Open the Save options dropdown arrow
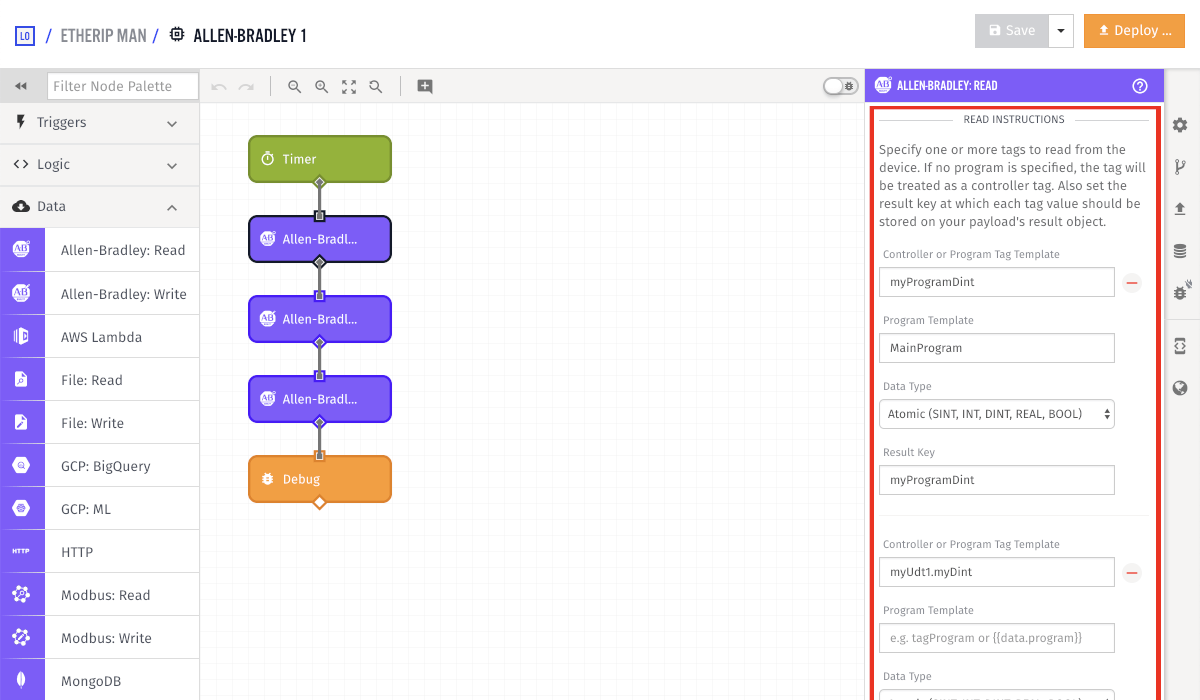 tap(1061, 31)
